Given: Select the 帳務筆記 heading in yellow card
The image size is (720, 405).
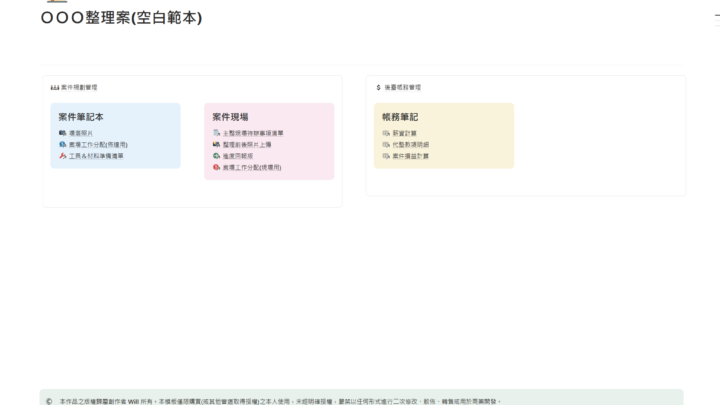Looking at the screenshot, I should click(x=400, y=117).
